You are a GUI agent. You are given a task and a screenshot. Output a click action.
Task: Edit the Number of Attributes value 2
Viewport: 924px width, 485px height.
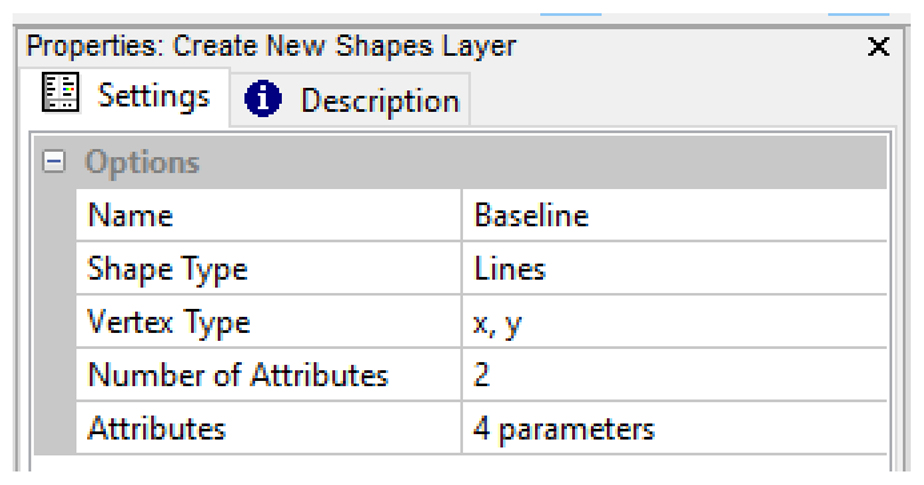(672, 376)
